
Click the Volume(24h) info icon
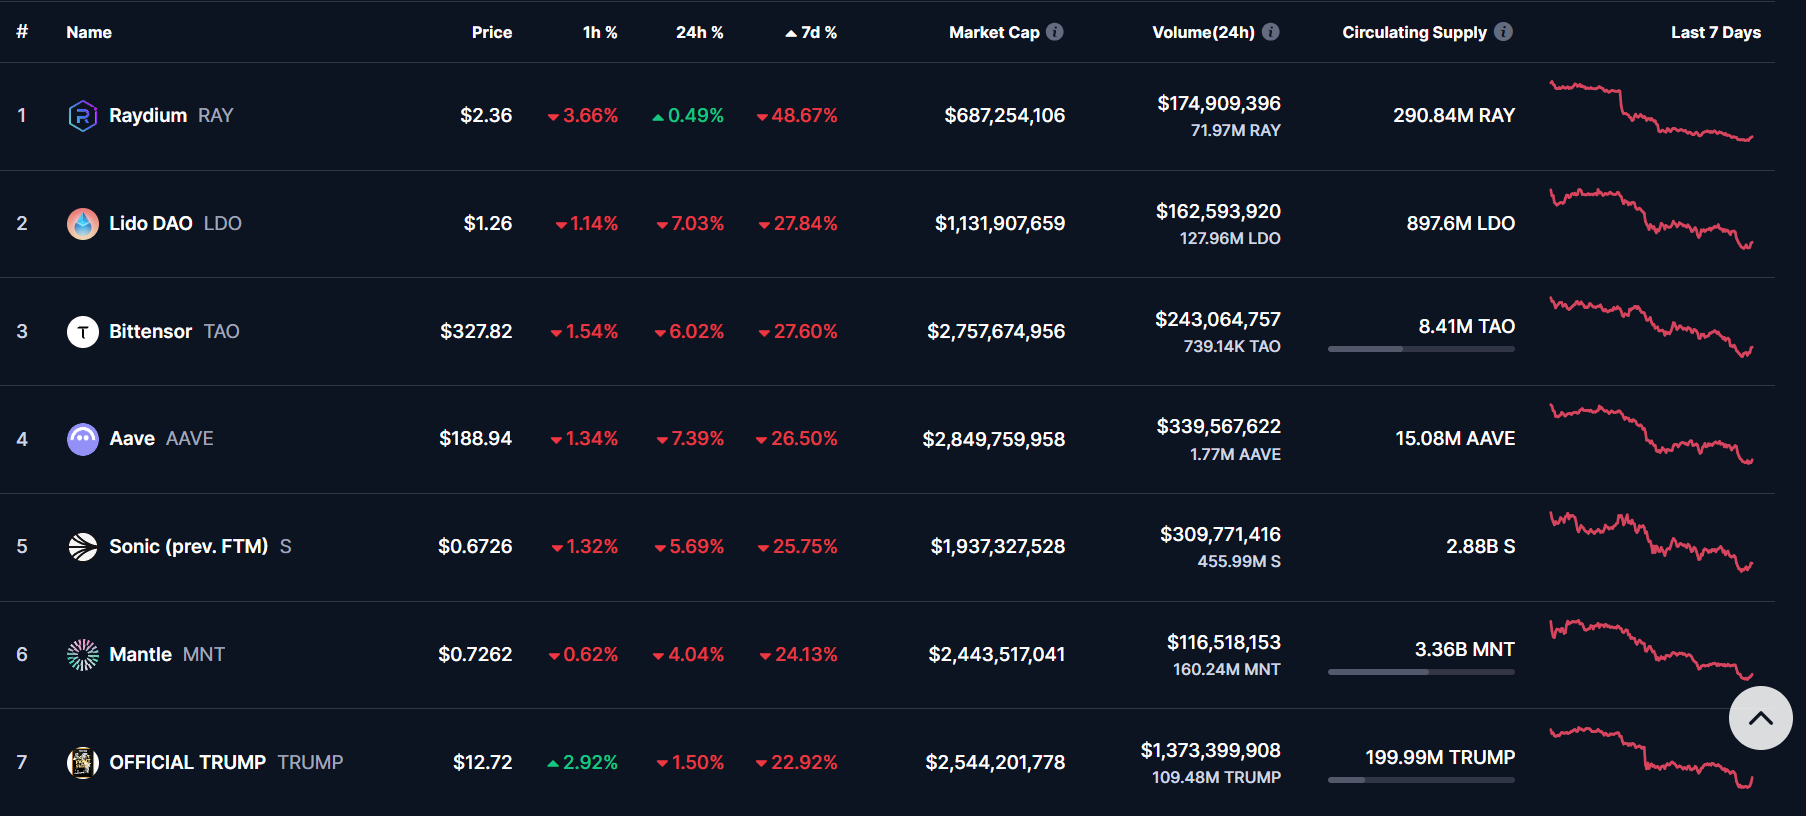[x=1271, y=32]
